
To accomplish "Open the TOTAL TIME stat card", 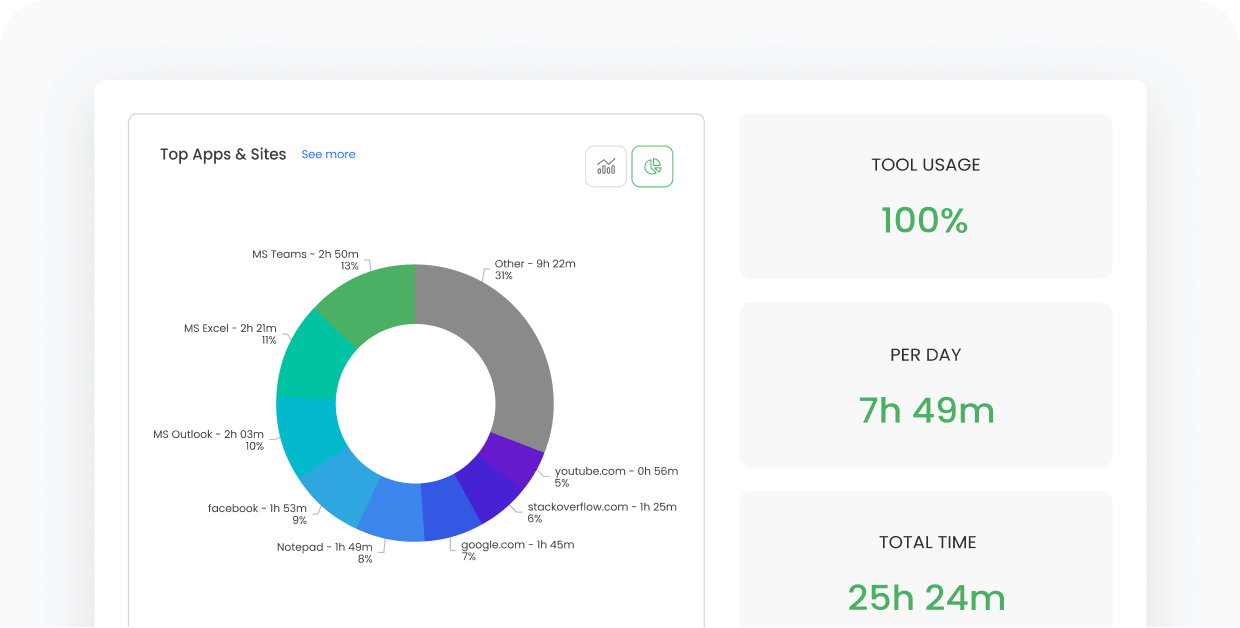I will (x=925, y=560).
